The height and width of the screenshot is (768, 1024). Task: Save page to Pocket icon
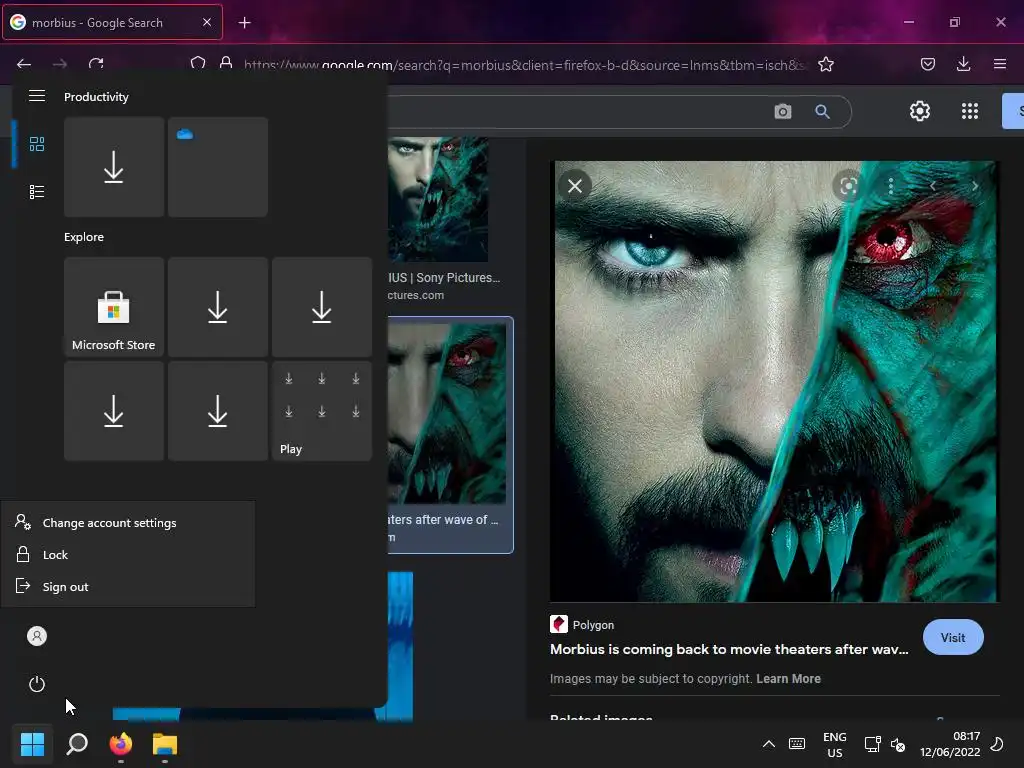(x=927, y=64)
